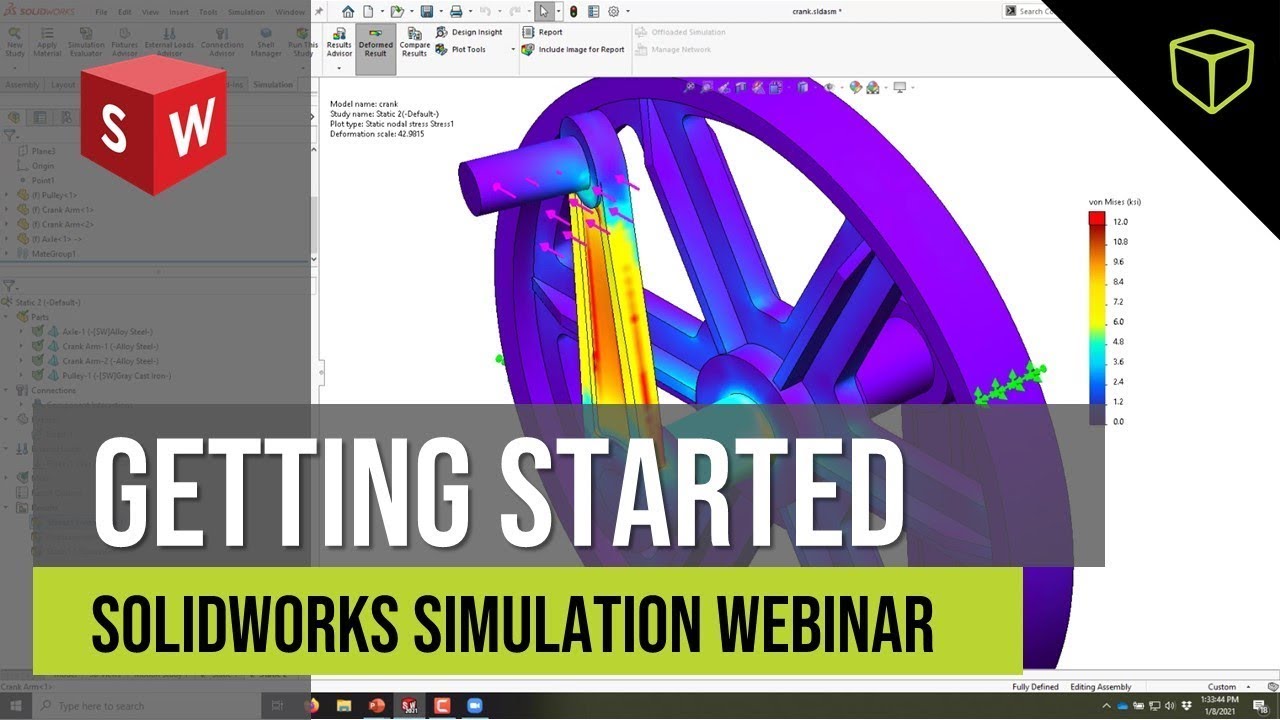1280x720 pixels.
Task: Click the Print icon in the top toolbar
Action: (x=456, y=11)
